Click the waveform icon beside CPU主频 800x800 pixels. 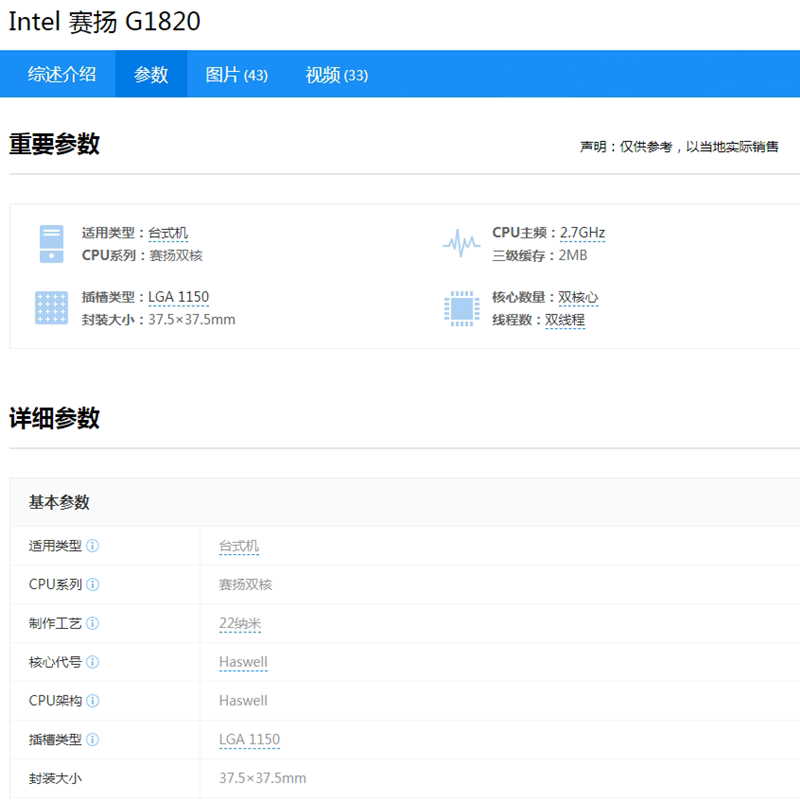click(462, 243)
